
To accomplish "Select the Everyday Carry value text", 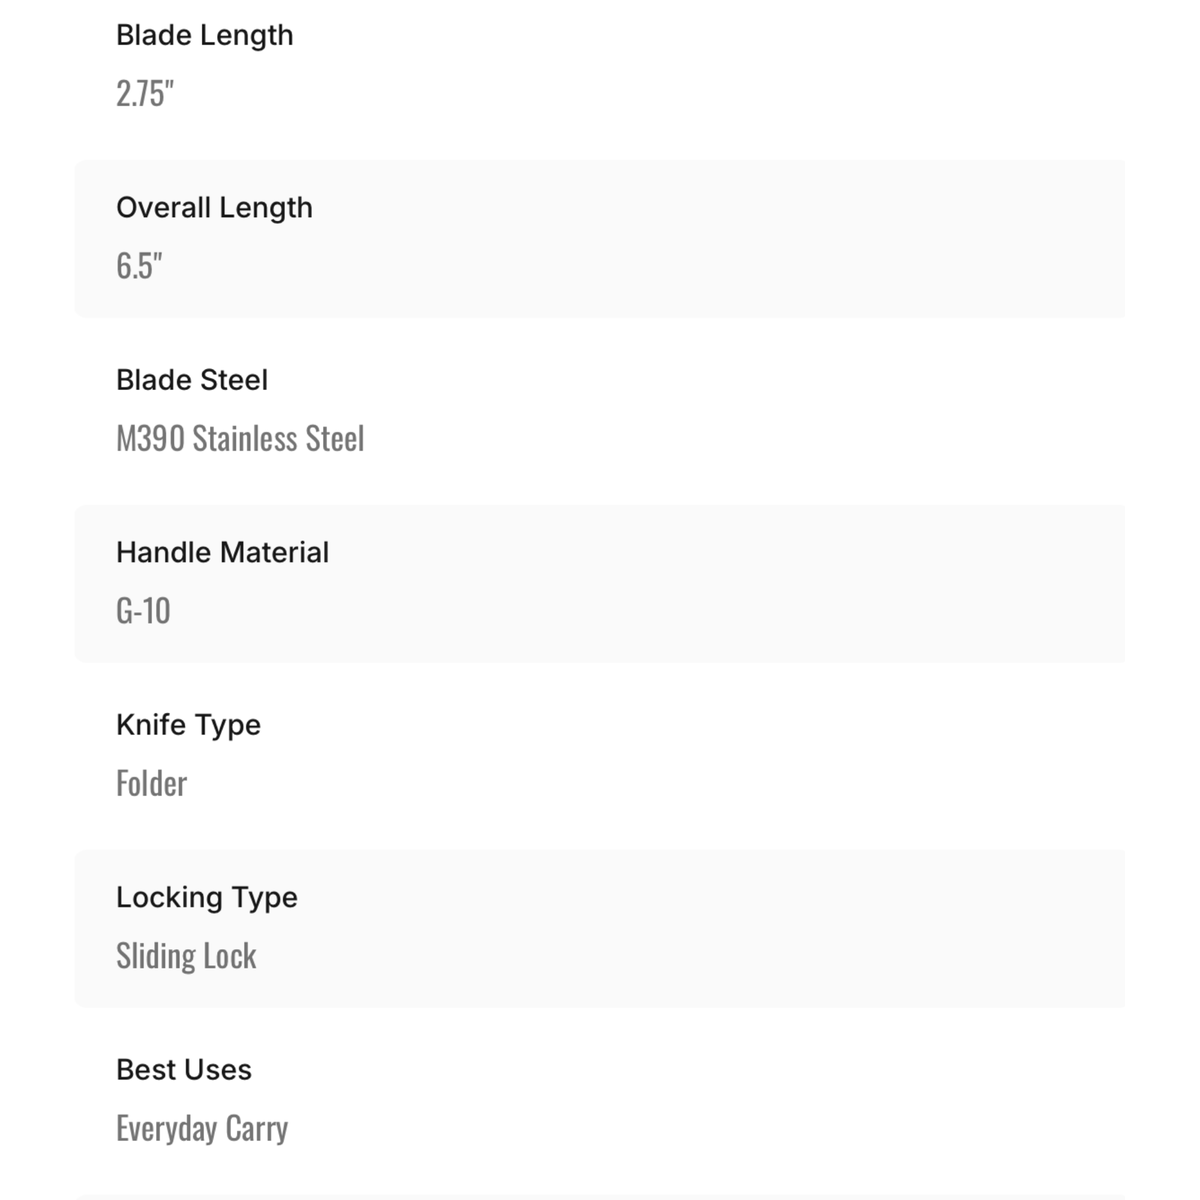I will tap(202, 1128).
